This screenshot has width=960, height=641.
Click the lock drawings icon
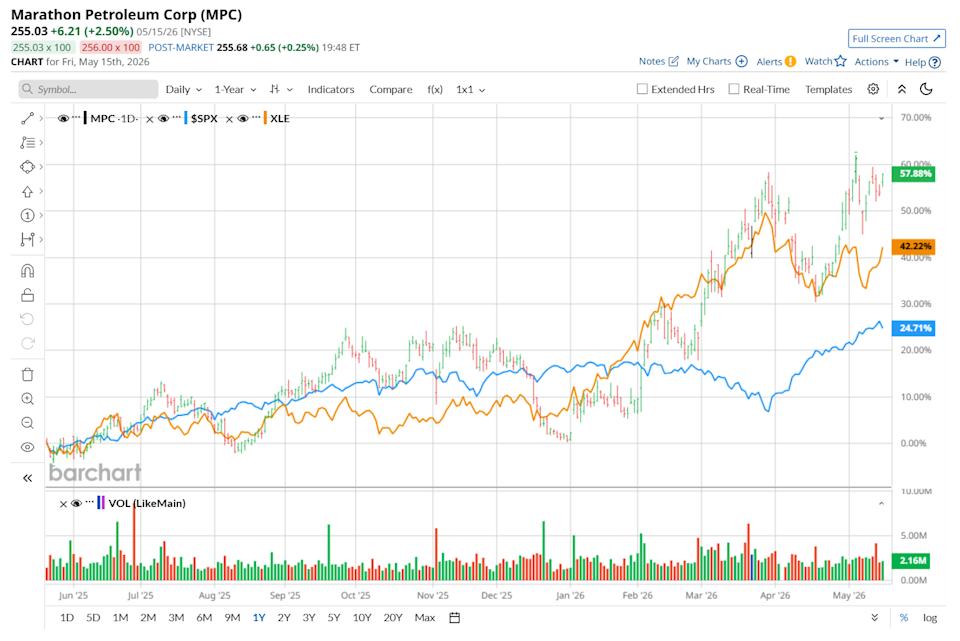[x=28, y=295]
